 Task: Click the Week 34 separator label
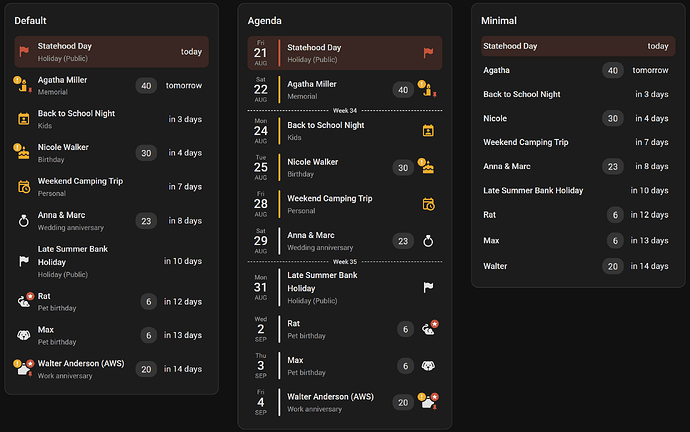pos(345,110)
